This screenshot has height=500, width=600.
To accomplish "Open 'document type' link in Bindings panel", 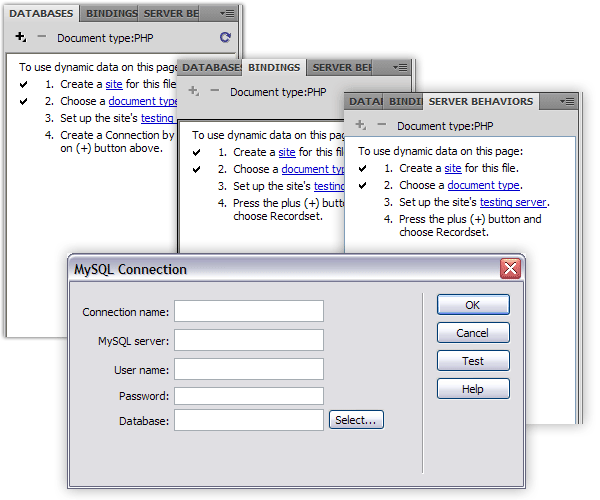I will [x=313, y=169].
